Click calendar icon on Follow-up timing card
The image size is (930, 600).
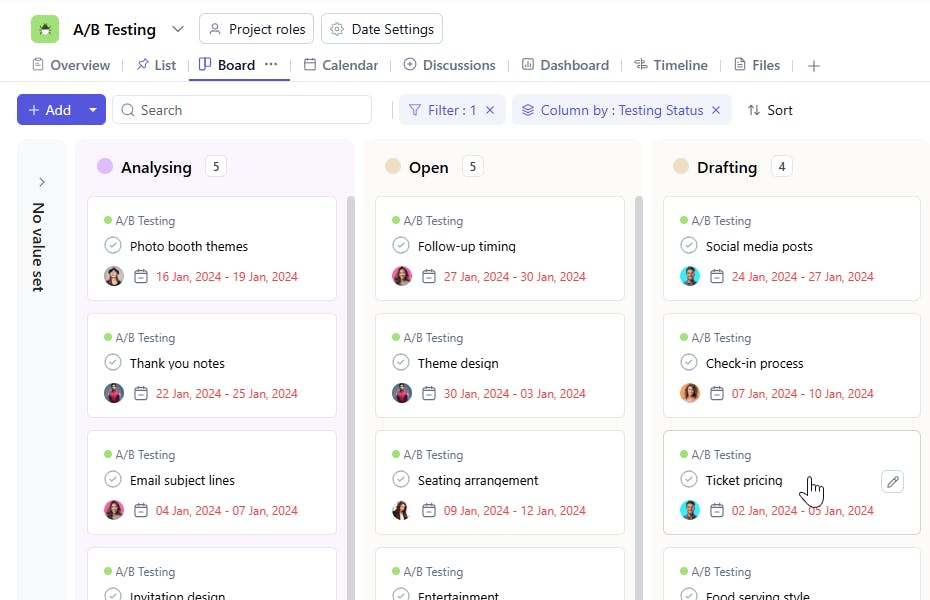coord(429,277)
